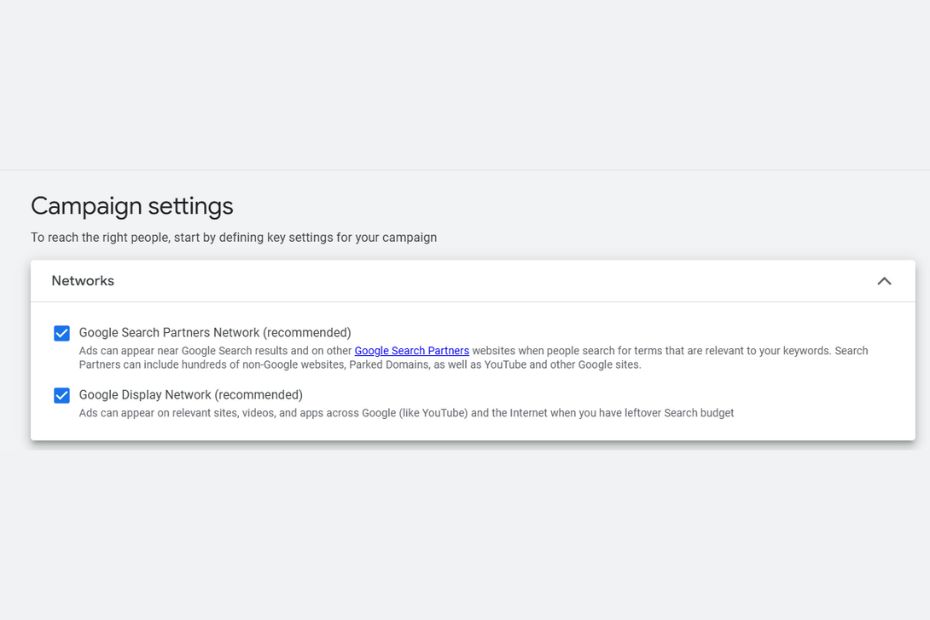Click the blank Networks header bar area
930x620 pixels.
(480, 281)
